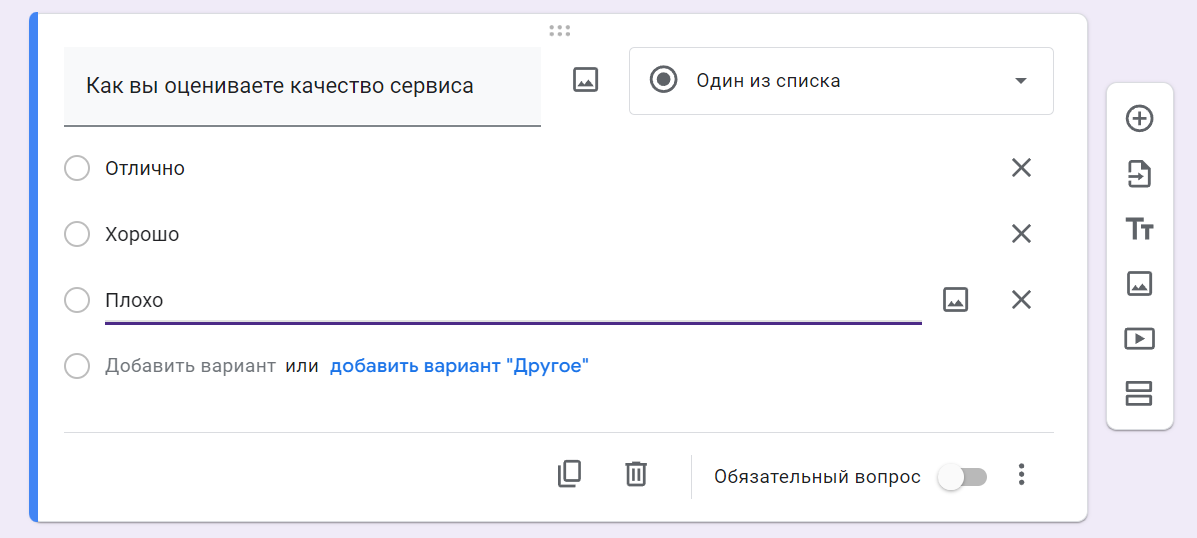This screenshot has height=538, width=1197.
Task: Remove the Плохо option
Action: point(1021,300)
